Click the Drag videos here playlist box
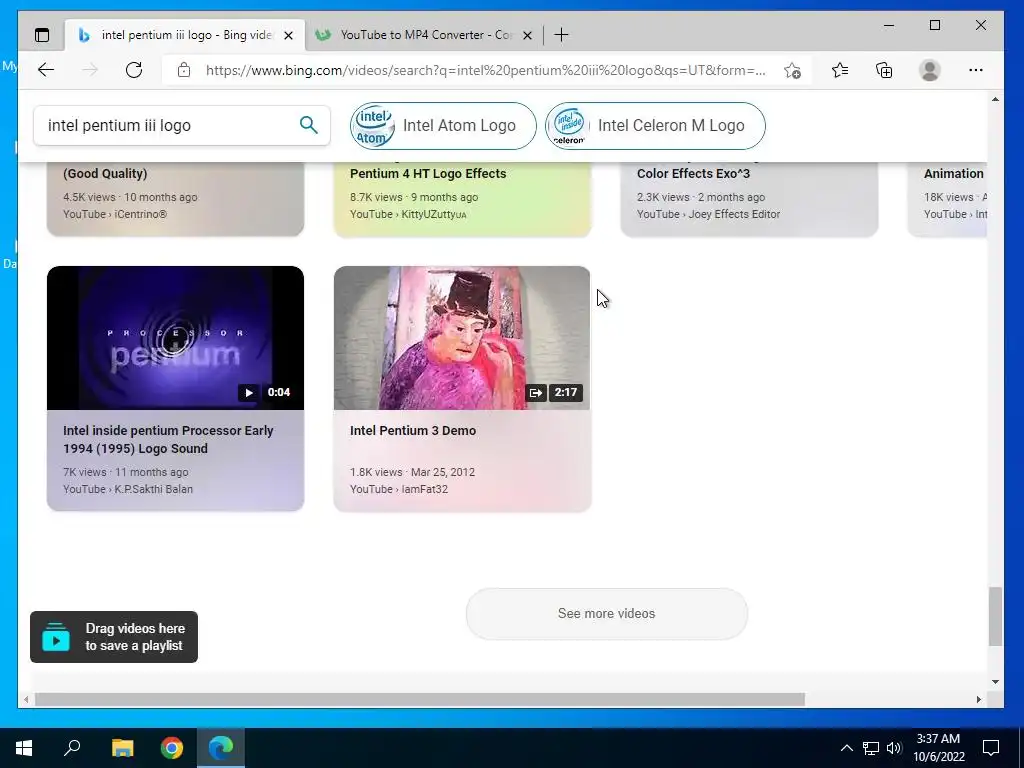 (x=114, y=637)
